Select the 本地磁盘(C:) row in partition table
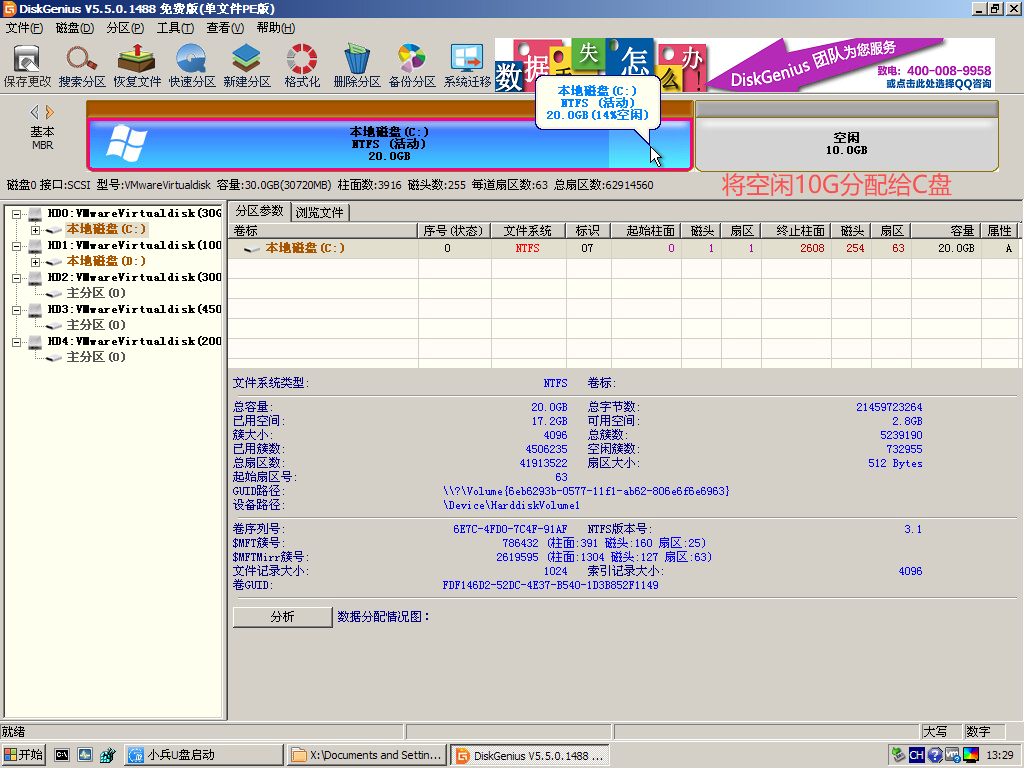This screenshot has height=768, width=1024. point(305,248)
